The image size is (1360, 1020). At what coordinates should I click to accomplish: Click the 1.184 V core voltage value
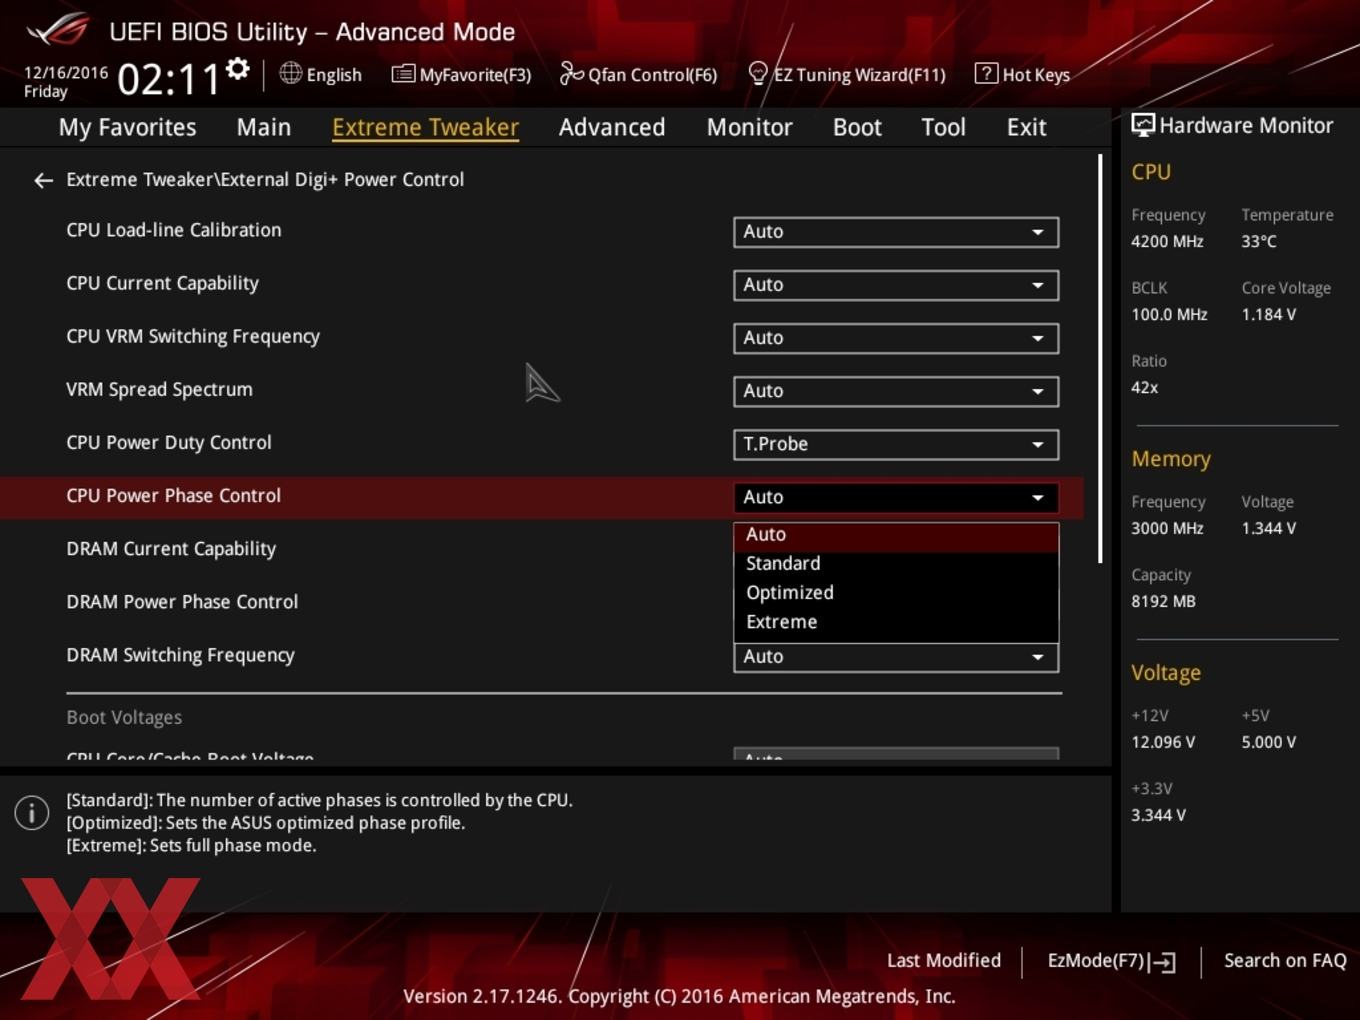click(x=1269, y=314)
